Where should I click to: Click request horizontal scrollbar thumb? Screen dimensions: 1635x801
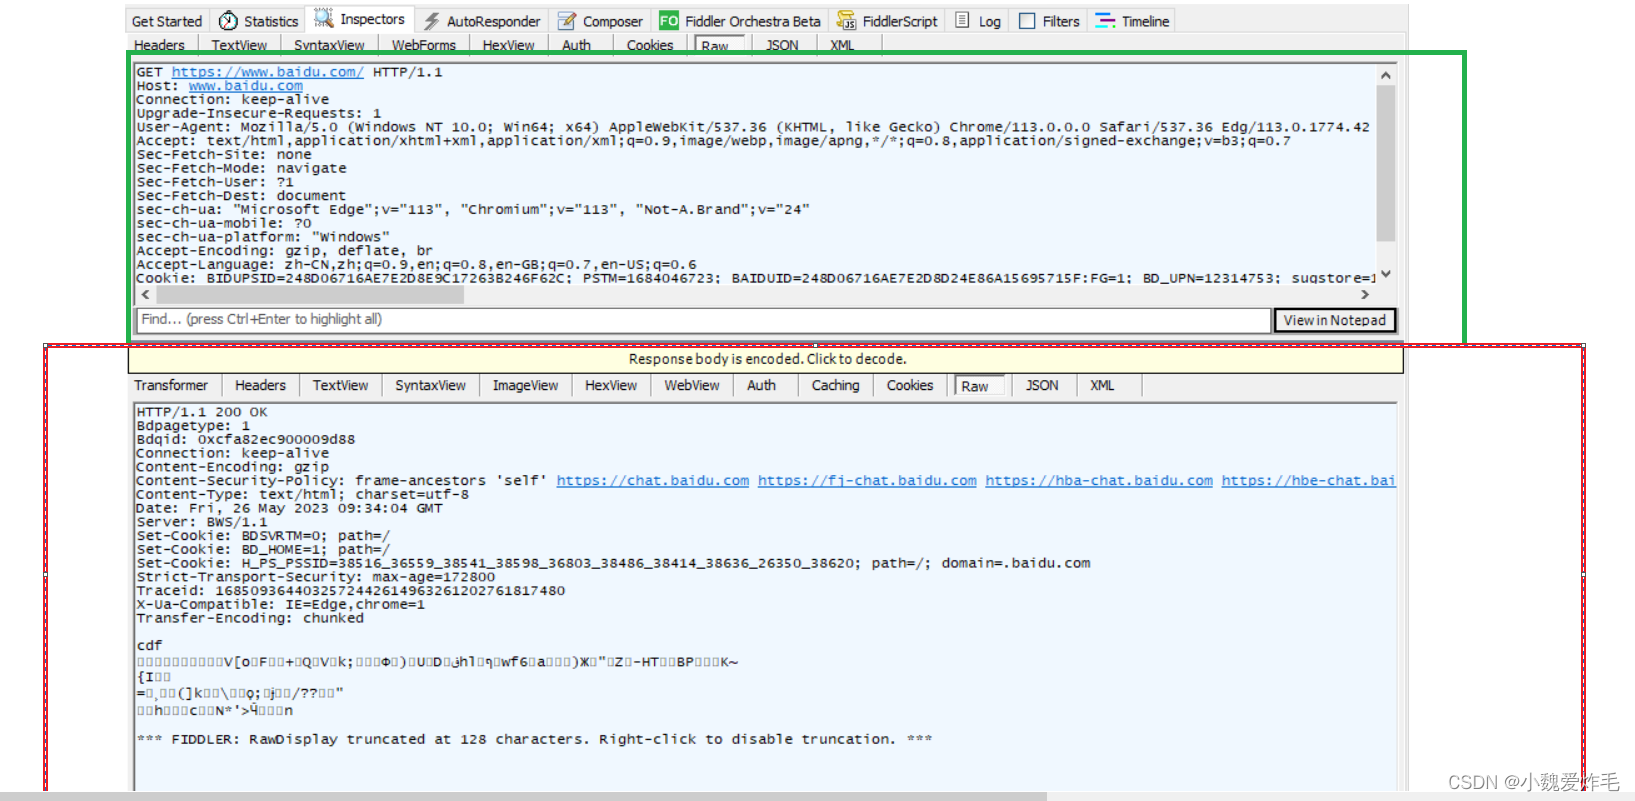point(310,295)
